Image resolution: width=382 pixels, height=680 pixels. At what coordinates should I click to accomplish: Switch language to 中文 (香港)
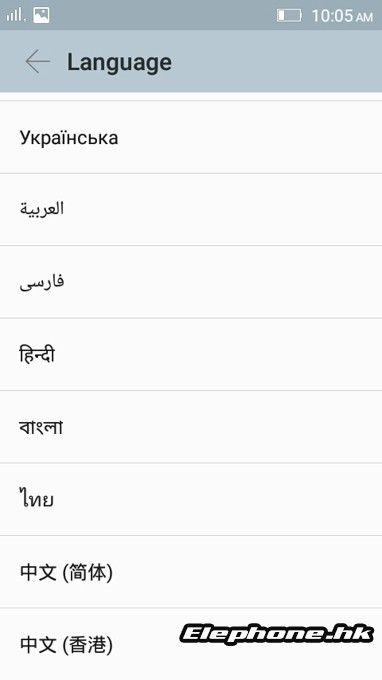(x=191, y=644)
